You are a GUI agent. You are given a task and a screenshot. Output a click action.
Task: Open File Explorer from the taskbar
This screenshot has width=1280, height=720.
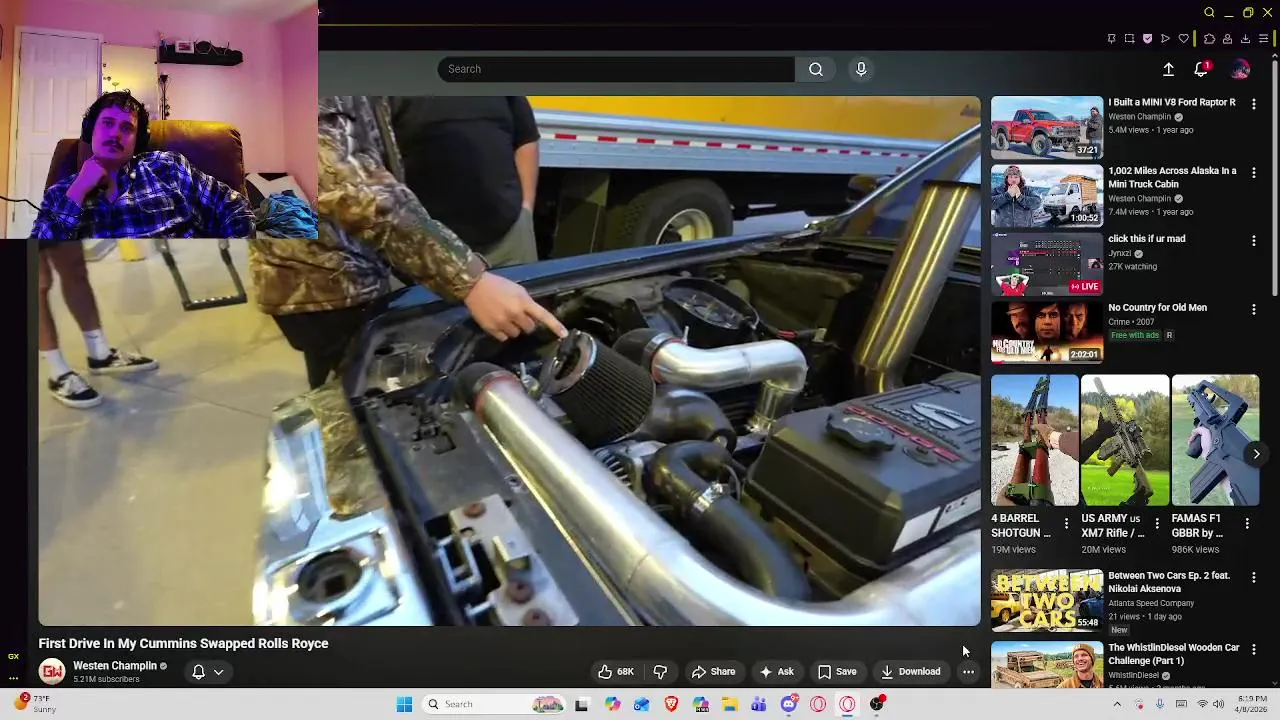click(730, 704)
